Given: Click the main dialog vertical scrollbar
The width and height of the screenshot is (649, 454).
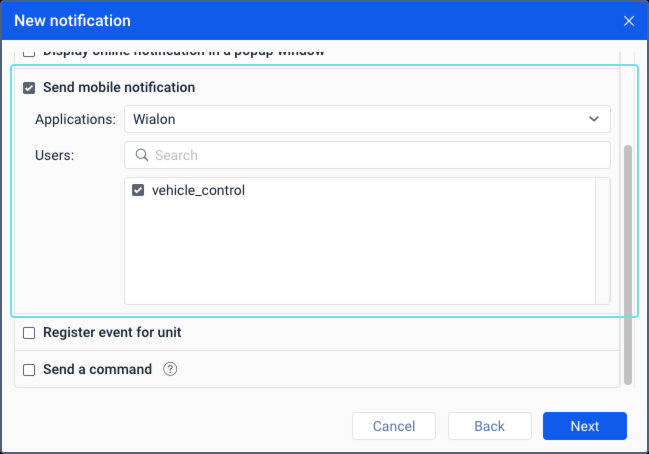Looking at the screenshot, I should (628, 262).
